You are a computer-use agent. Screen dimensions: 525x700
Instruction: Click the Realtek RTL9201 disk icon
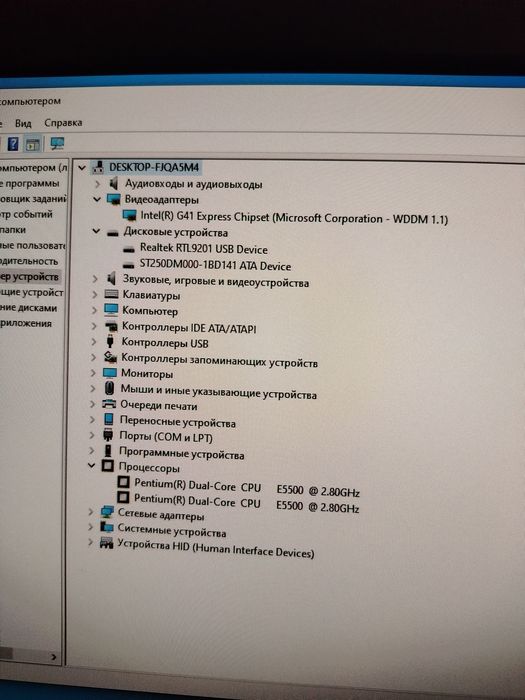point(129,249)
